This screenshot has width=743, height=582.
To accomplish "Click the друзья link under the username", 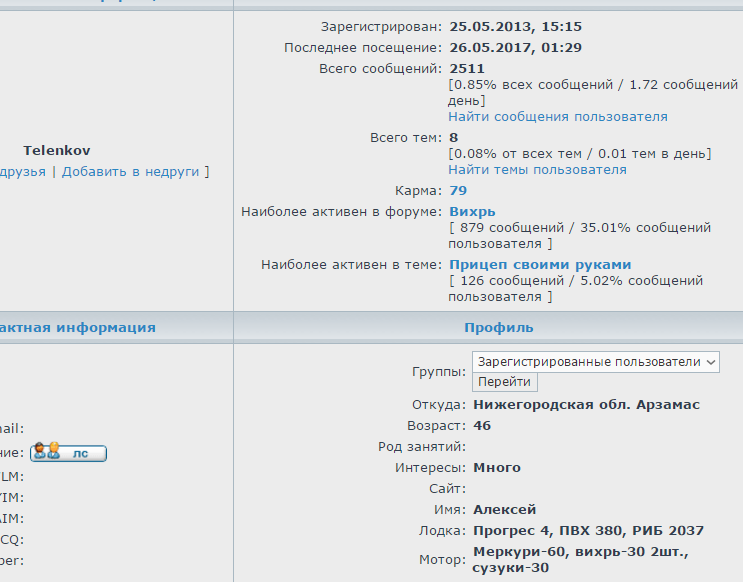I will [x=23, y=172].
